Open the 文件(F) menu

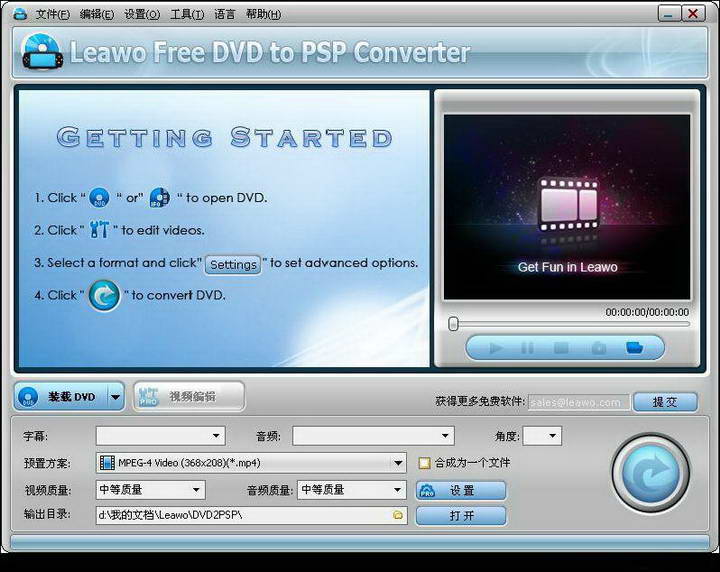(52, 14)
